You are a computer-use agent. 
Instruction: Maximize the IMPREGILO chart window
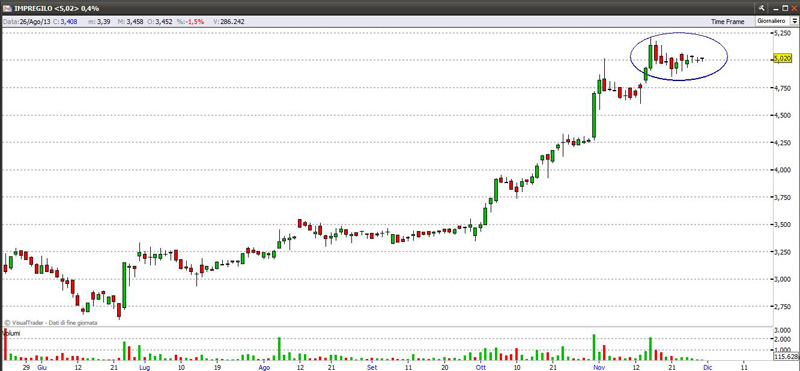tap(785, 8)
